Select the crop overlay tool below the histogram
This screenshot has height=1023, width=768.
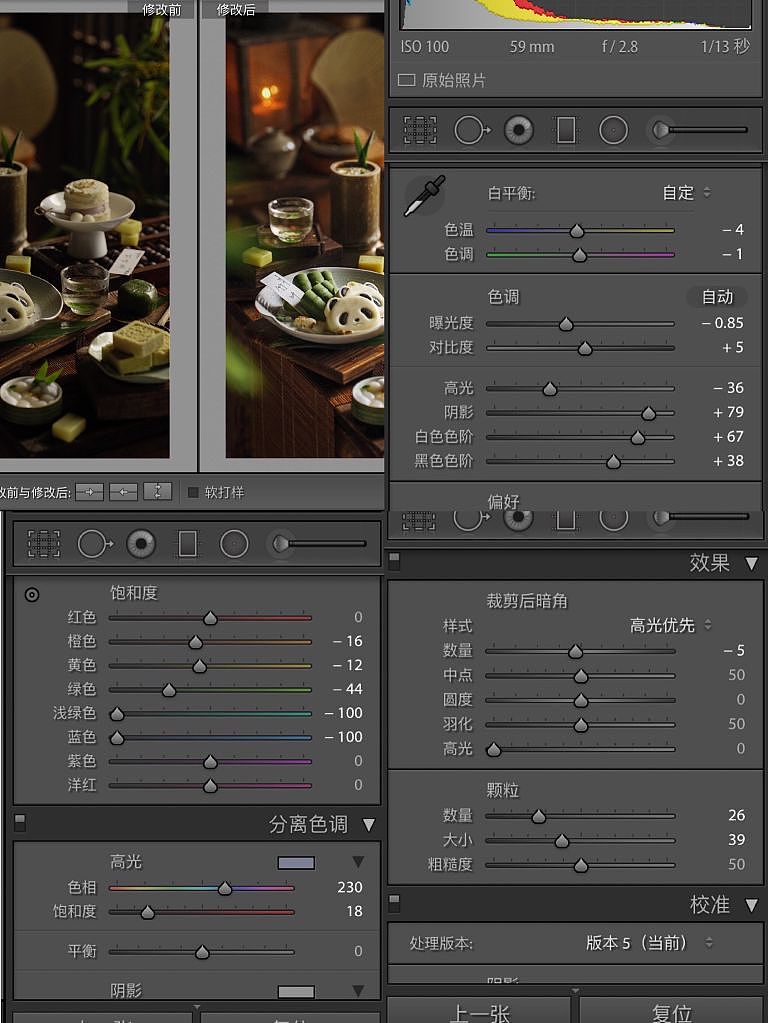[420, 130]
